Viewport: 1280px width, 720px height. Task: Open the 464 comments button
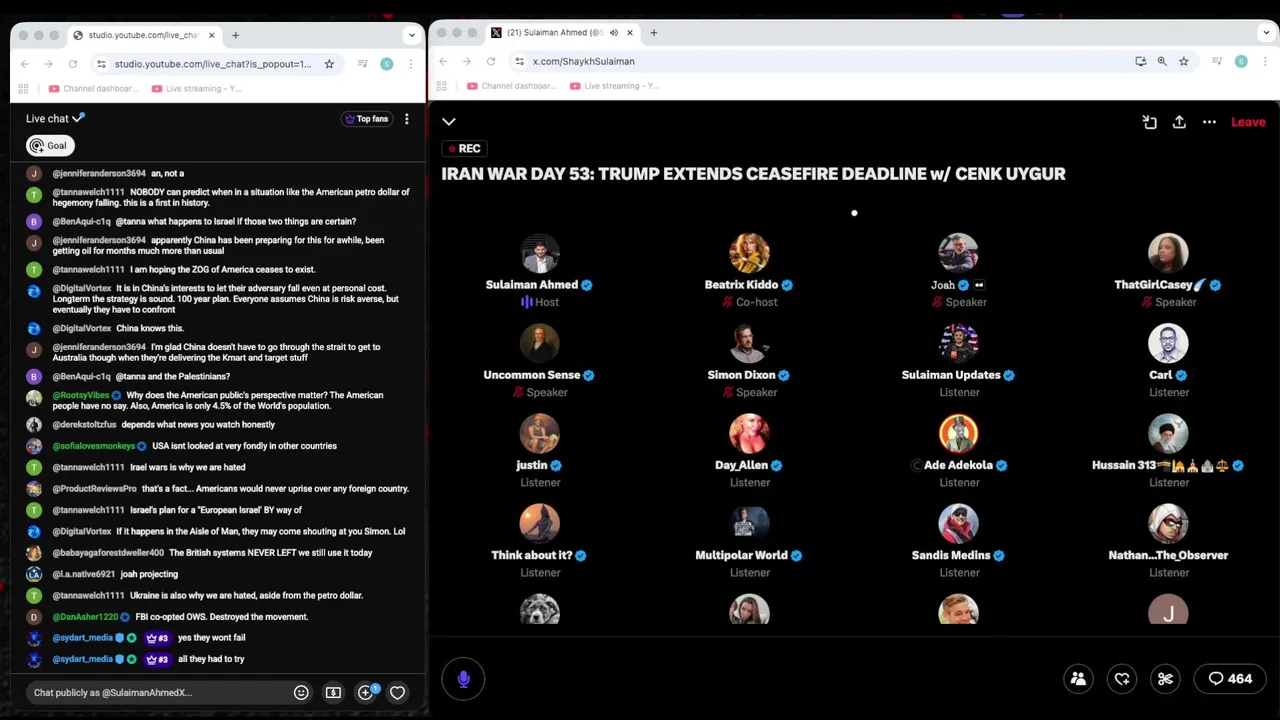point(1230,679)
